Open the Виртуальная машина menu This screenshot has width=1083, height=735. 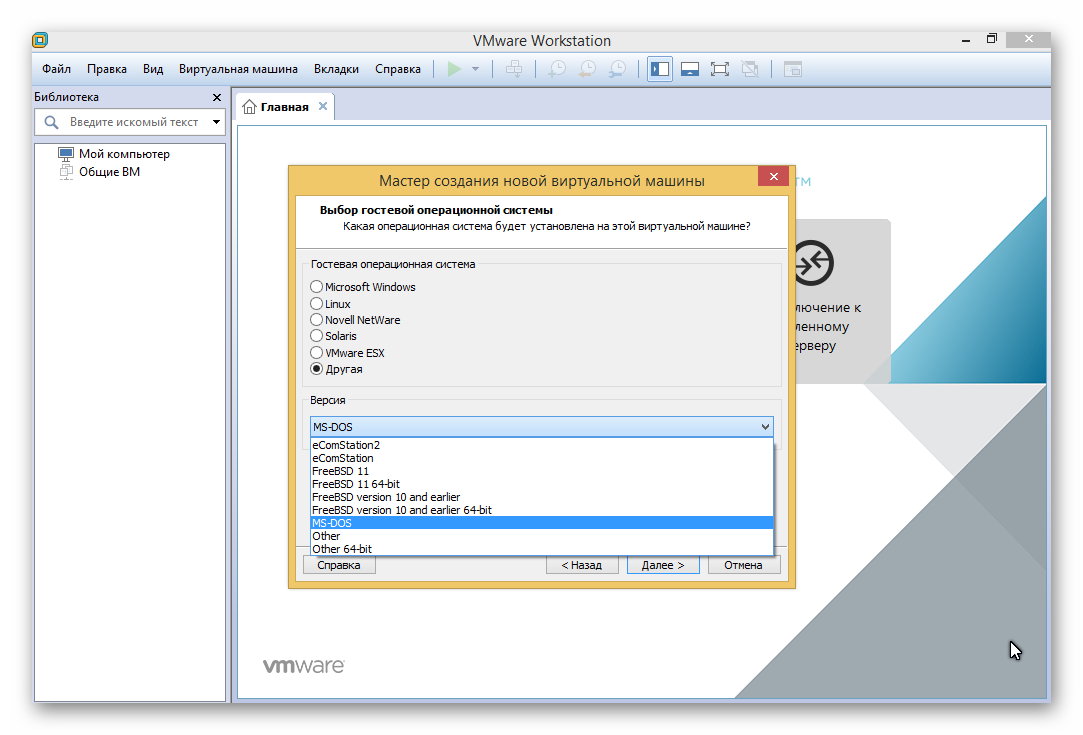[238, 69]
